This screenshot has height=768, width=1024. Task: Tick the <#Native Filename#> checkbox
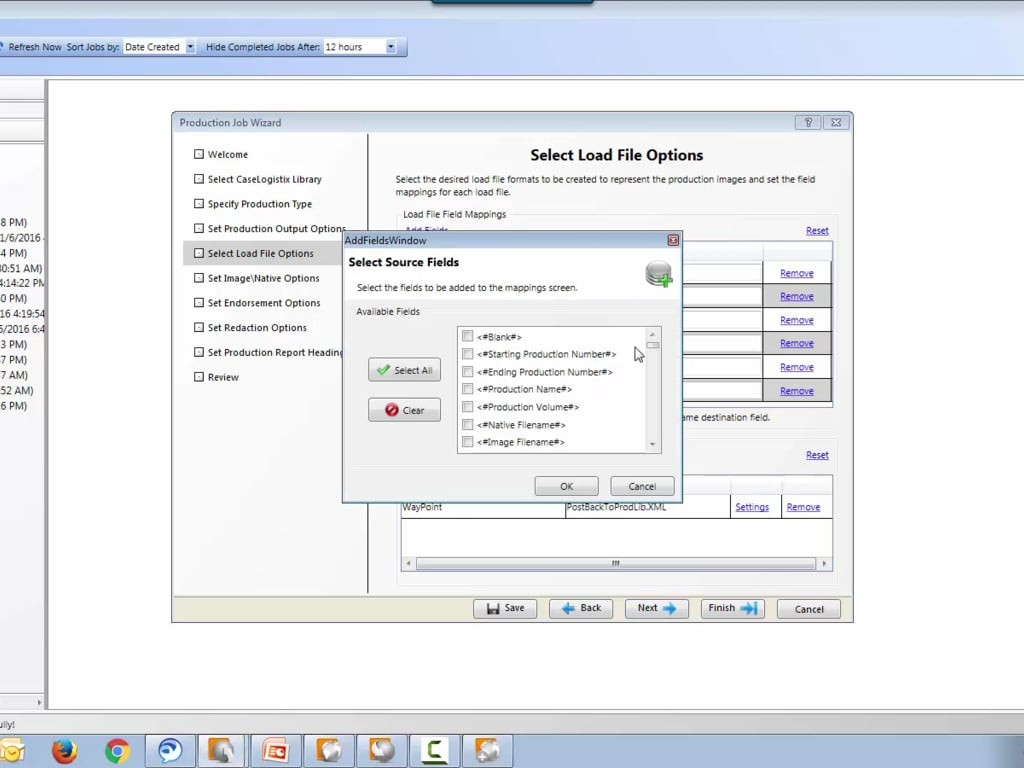click(467, 425)
